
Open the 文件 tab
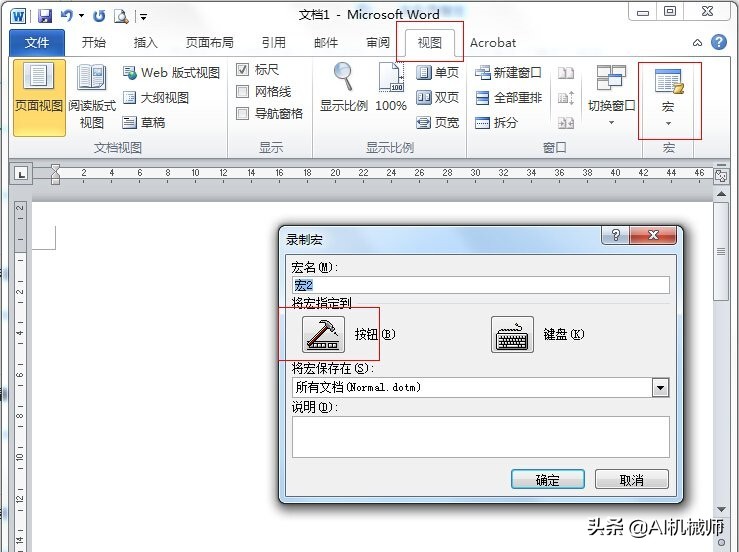click(x=37, y=43)
